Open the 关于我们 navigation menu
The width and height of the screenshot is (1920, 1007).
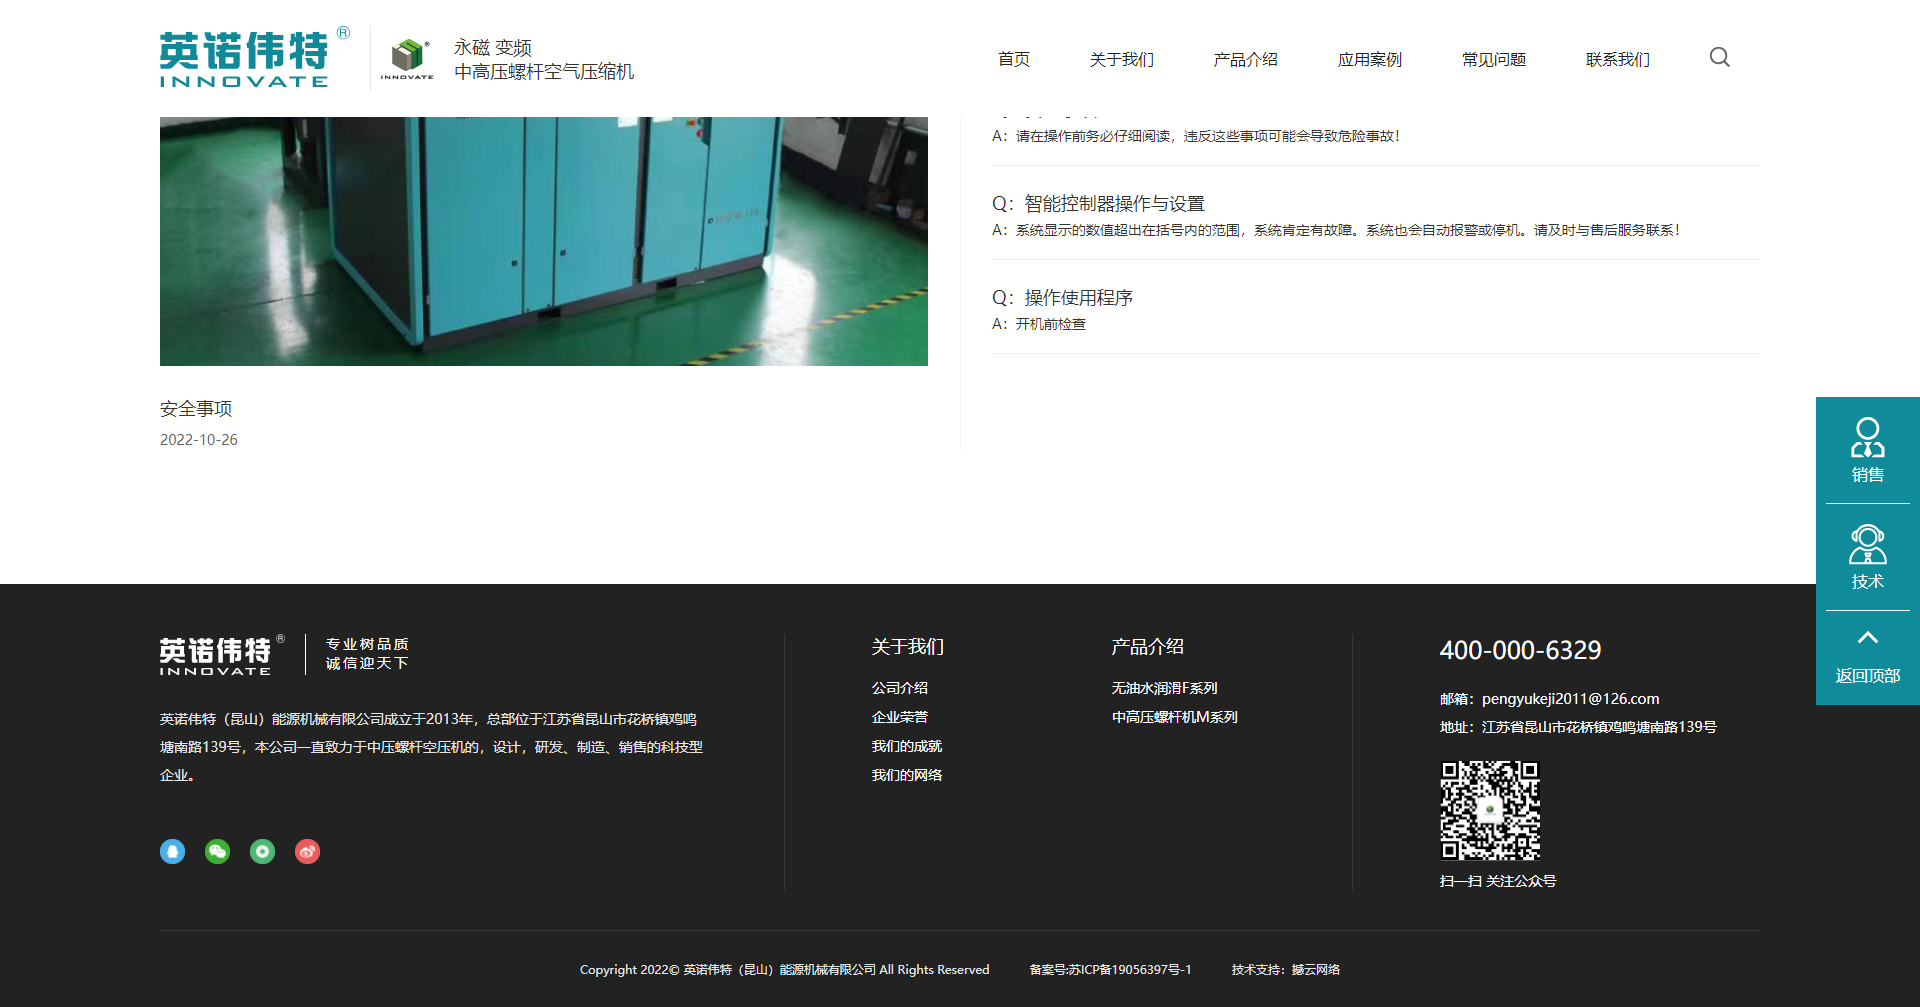(x=1121, y=59)
